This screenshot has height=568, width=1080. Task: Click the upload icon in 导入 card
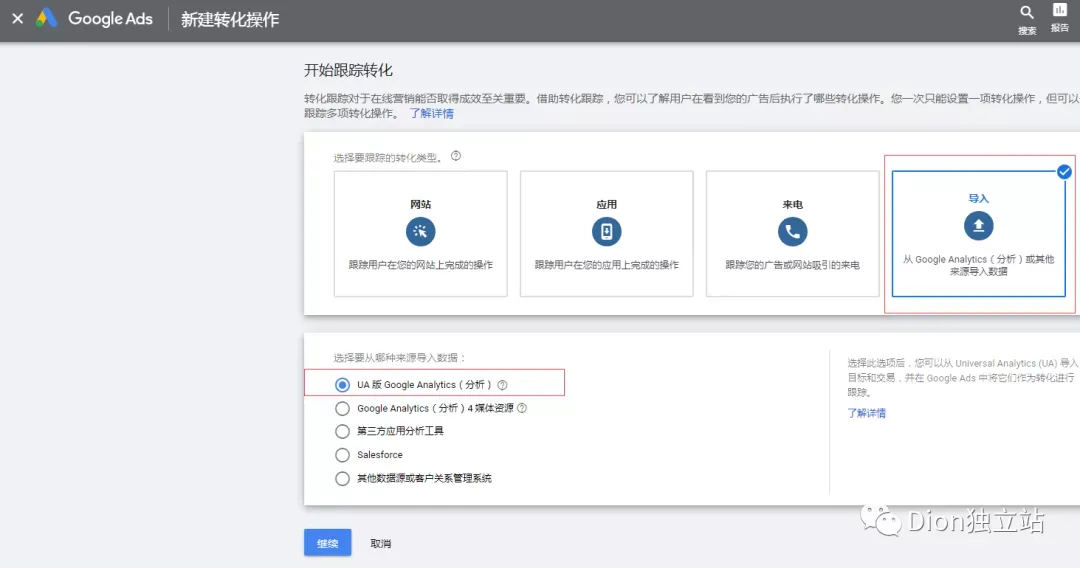click(x=978, y=226)
